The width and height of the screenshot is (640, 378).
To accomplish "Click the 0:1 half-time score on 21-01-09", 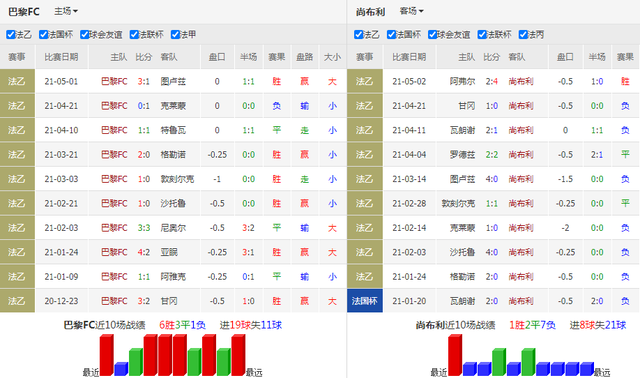I will click(x=249, y=277).
